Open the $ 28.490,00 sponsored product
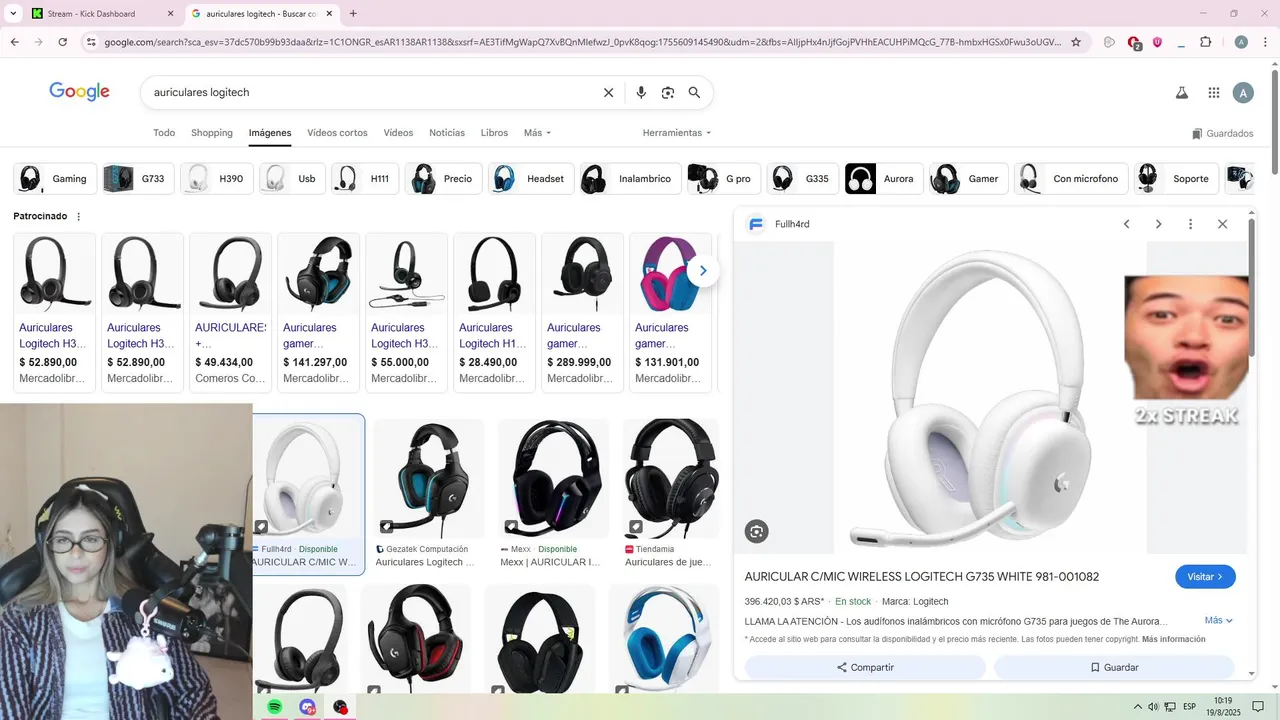This screenshot has width=1280, height=720. click(495, 312)
